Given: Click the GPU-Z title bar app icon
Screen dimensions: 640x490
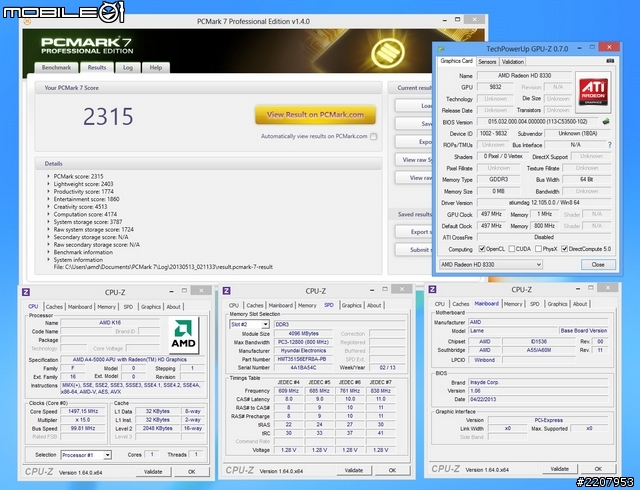Looking at the screenshot, I should pyautogui.click(x=441, y=49).
